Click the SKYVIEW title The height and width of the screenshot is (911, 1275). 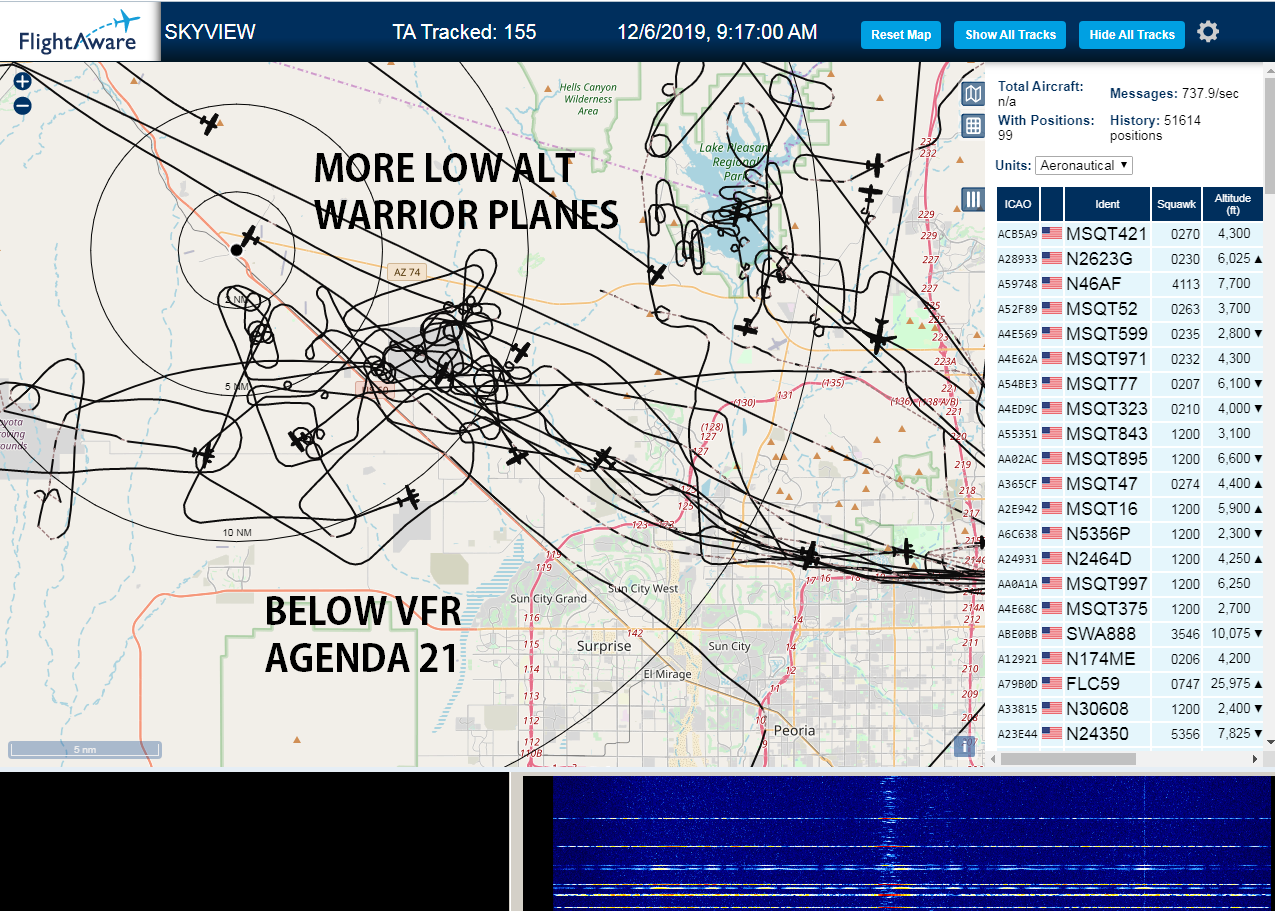(210, 32)
